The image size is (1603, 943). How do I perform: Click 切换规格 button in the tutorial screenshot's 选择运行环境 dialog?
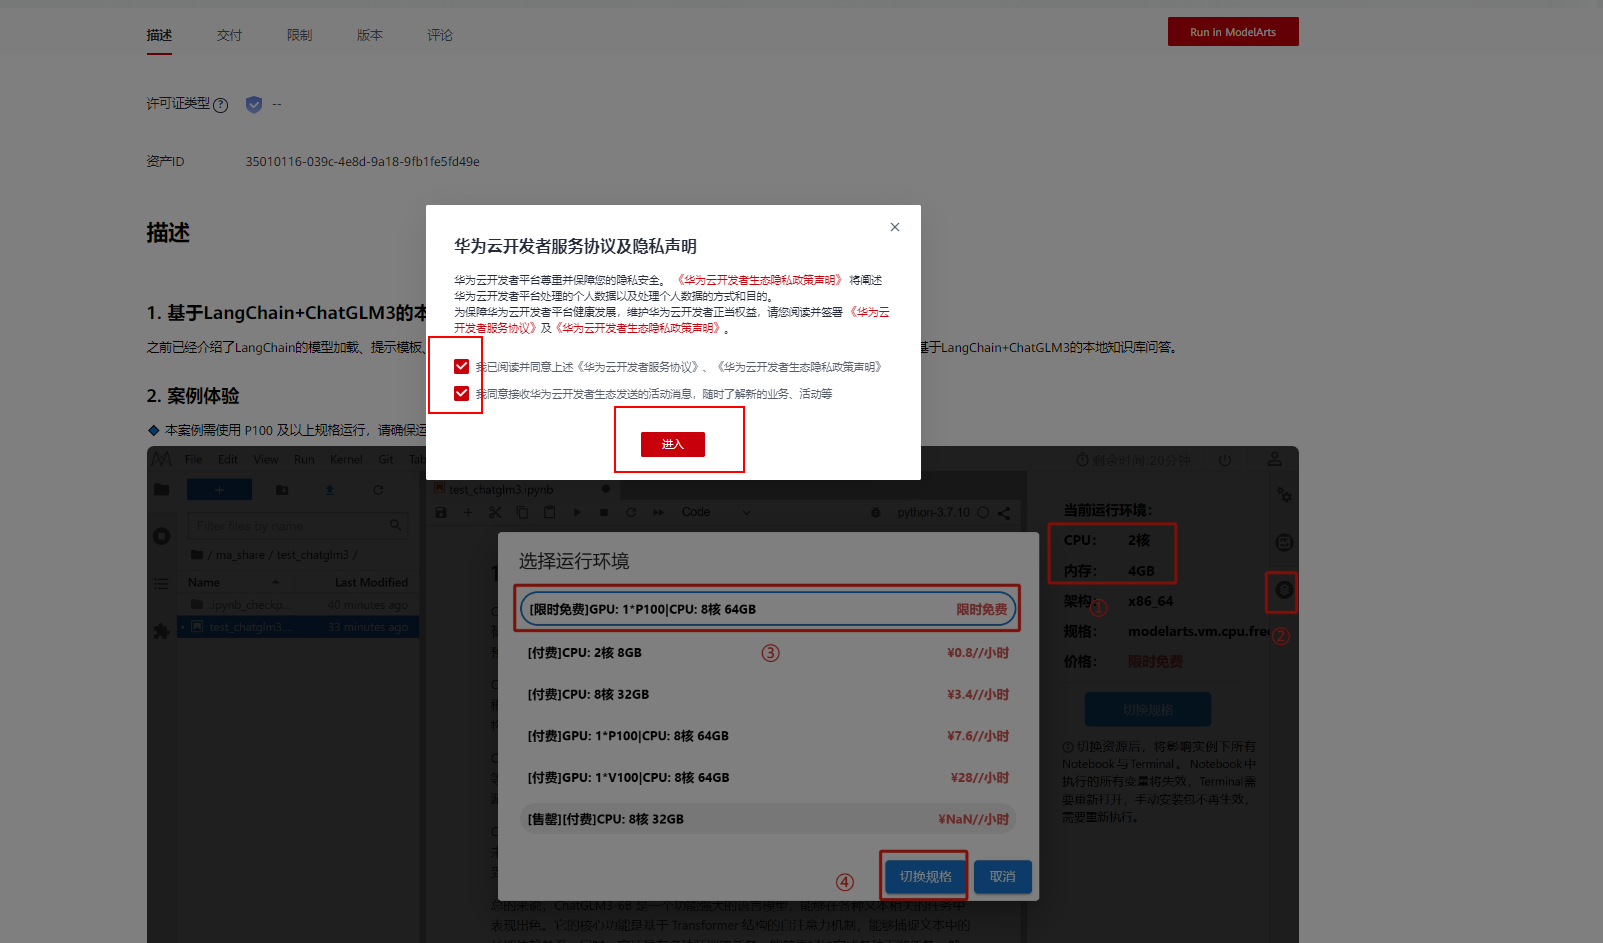(x=925, y=877)
